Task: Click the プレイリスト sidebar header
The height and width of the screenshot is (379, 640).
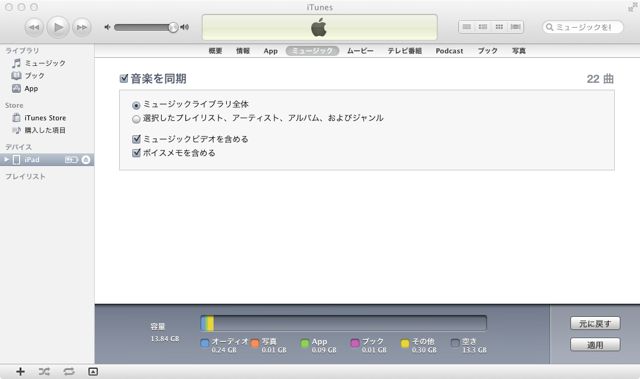Action: point(25,177)
